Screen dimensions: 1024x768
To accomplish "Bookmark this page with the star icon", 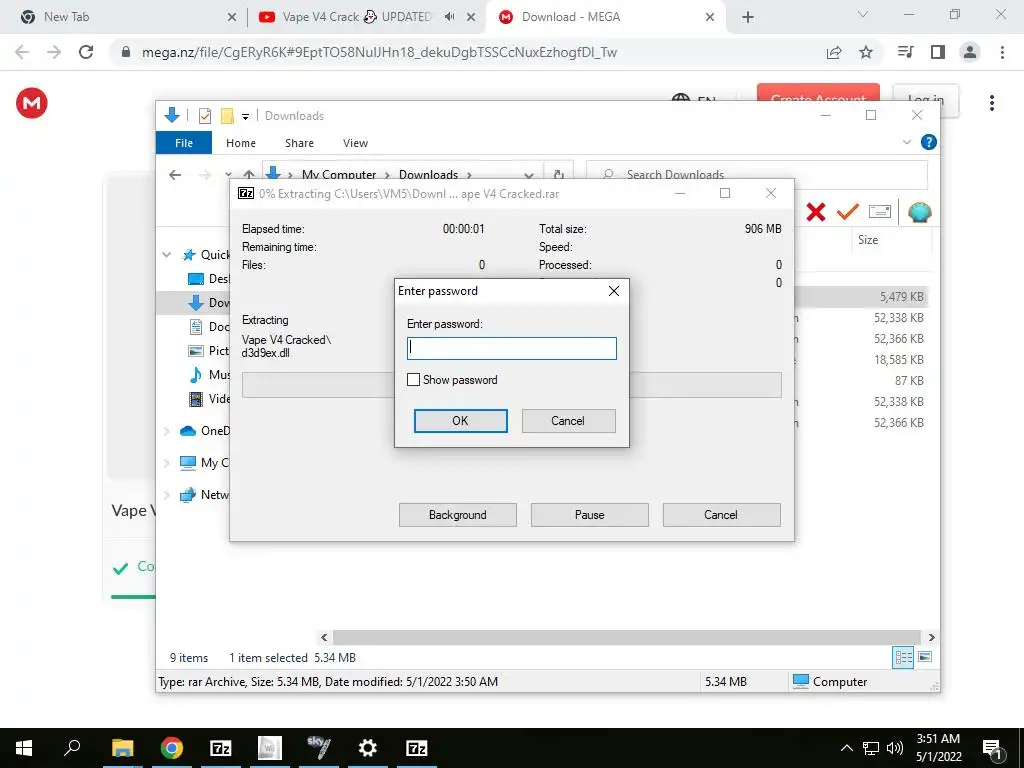I will click(x=866, y=52).
